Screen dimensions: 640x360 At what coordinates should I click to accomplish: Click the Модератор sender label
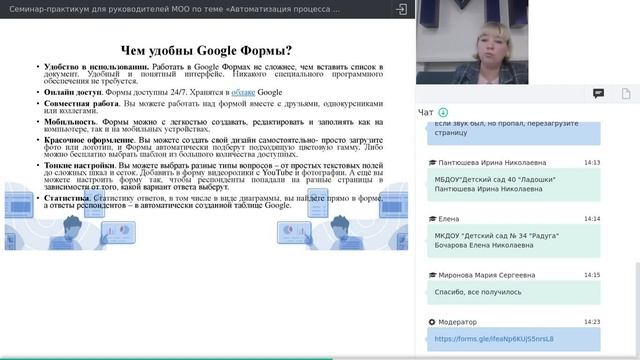click(x=457, y=322)
